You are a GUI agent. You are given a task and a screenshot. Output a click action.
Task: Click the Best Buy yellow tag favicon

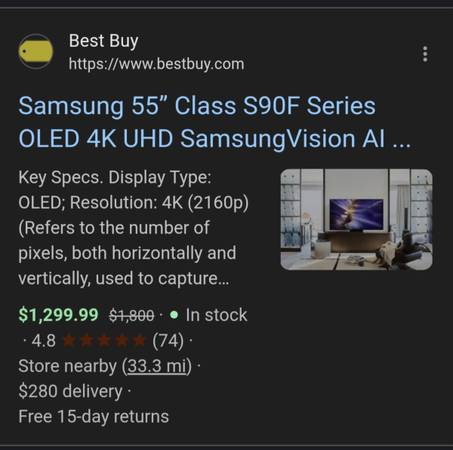coord(36,51)
